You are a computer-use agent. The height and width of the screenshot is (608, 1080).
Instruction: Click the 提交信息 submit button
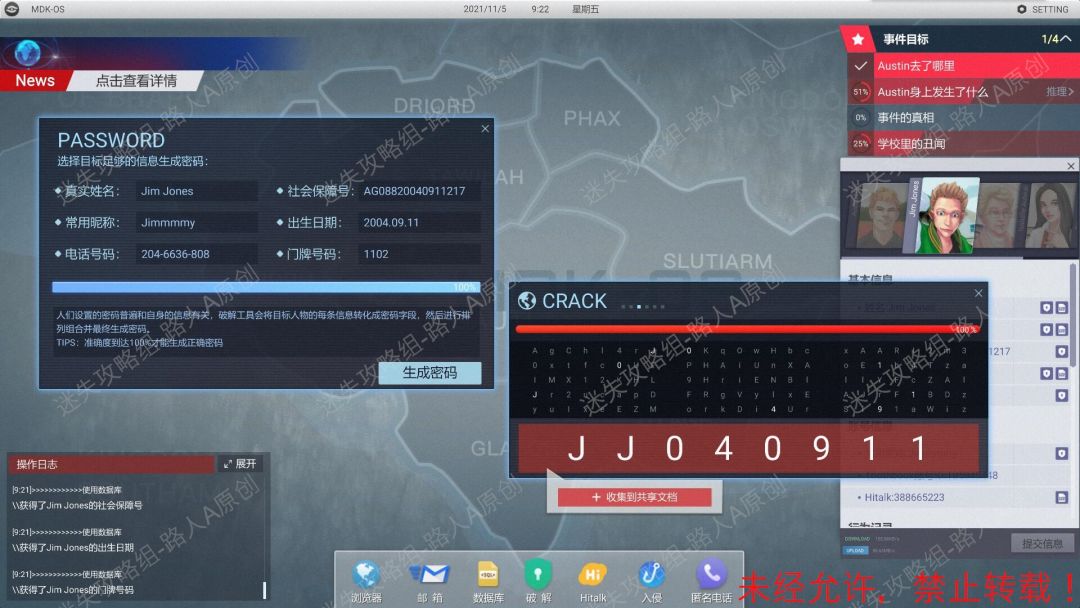(1042, 543)
